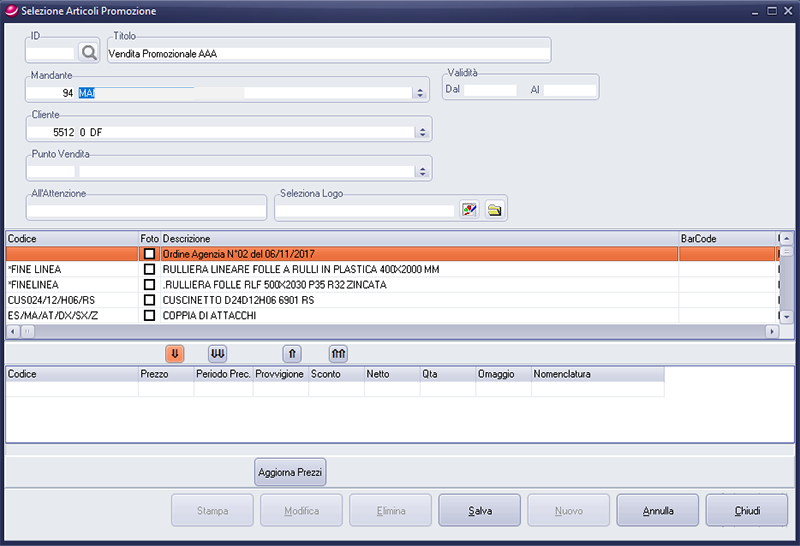Check Foto box for CUSCINETTO D24D12H06 row
This screenshot has height=546, width=800.
(x=149, y=300)
